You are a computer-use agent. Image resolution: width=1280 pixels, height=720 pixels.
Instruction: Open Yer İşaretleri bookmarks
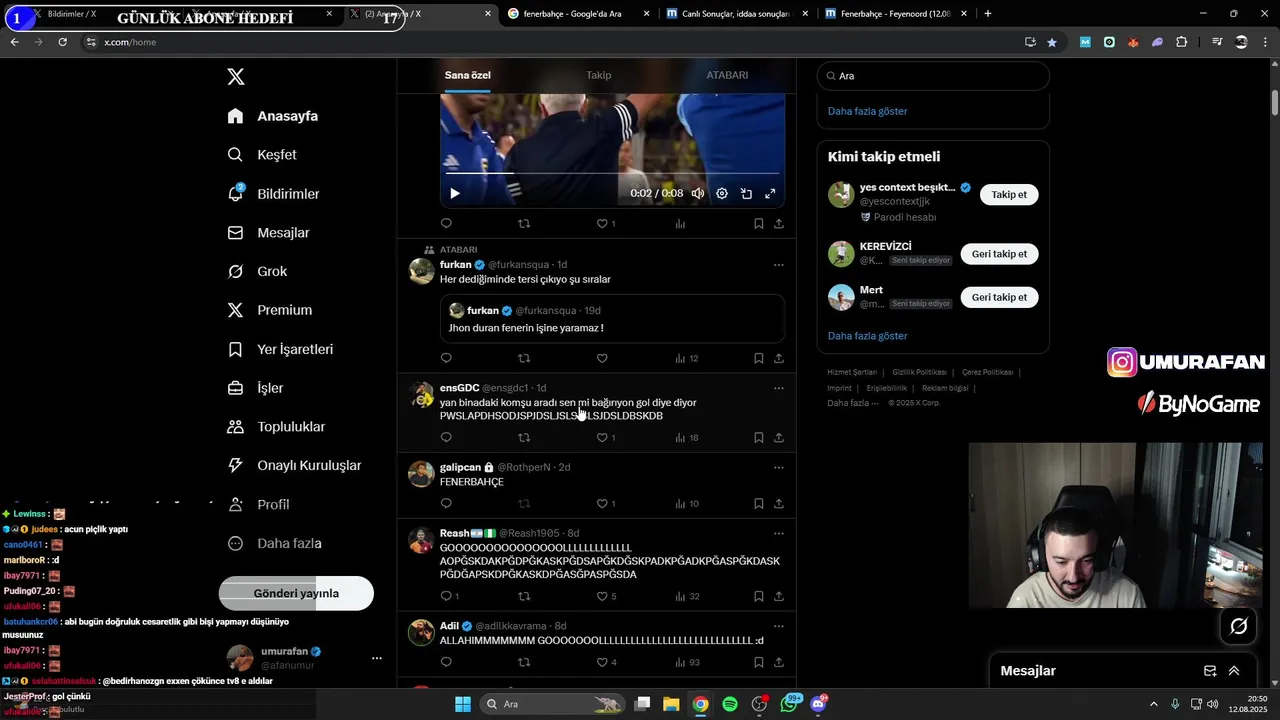[x=280, y=349]
